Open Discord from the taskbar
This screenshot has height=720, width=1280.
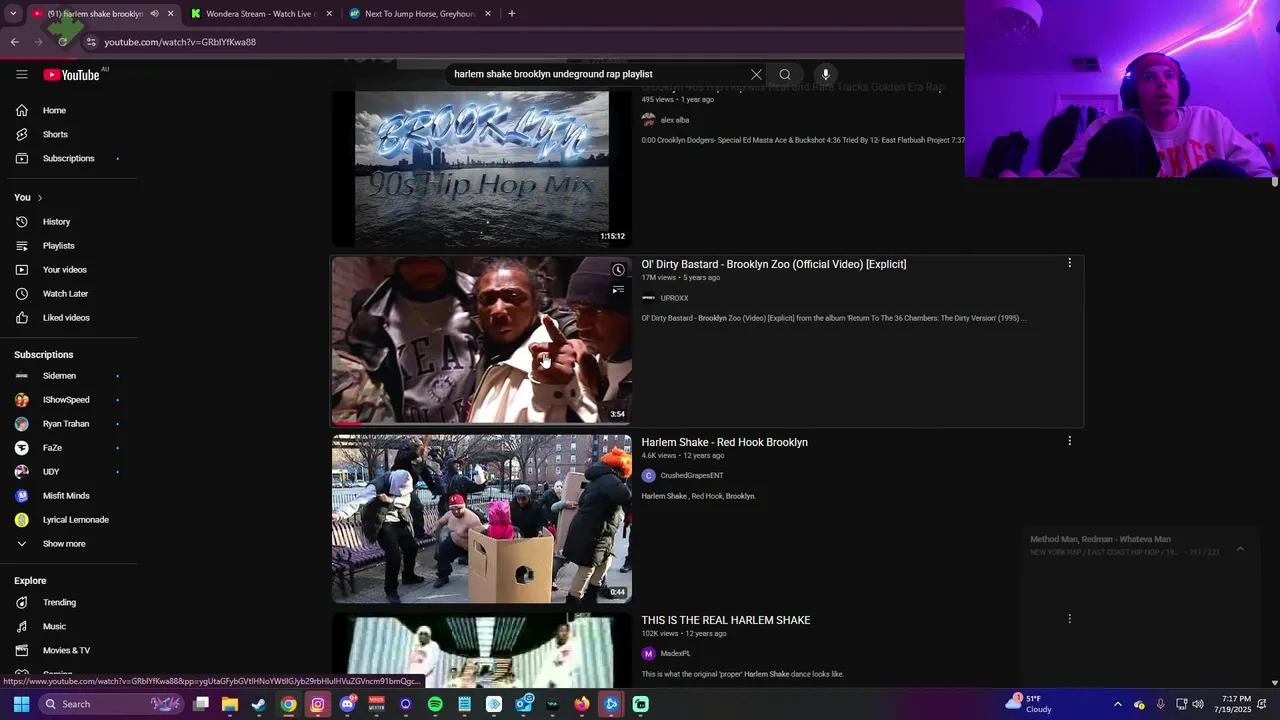[347, 704]
